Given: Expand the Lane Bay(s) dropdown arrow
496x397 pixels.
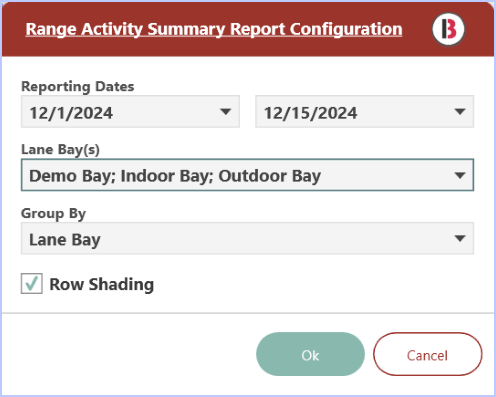Looking at the screenshot, I should (x=460, y=175).
